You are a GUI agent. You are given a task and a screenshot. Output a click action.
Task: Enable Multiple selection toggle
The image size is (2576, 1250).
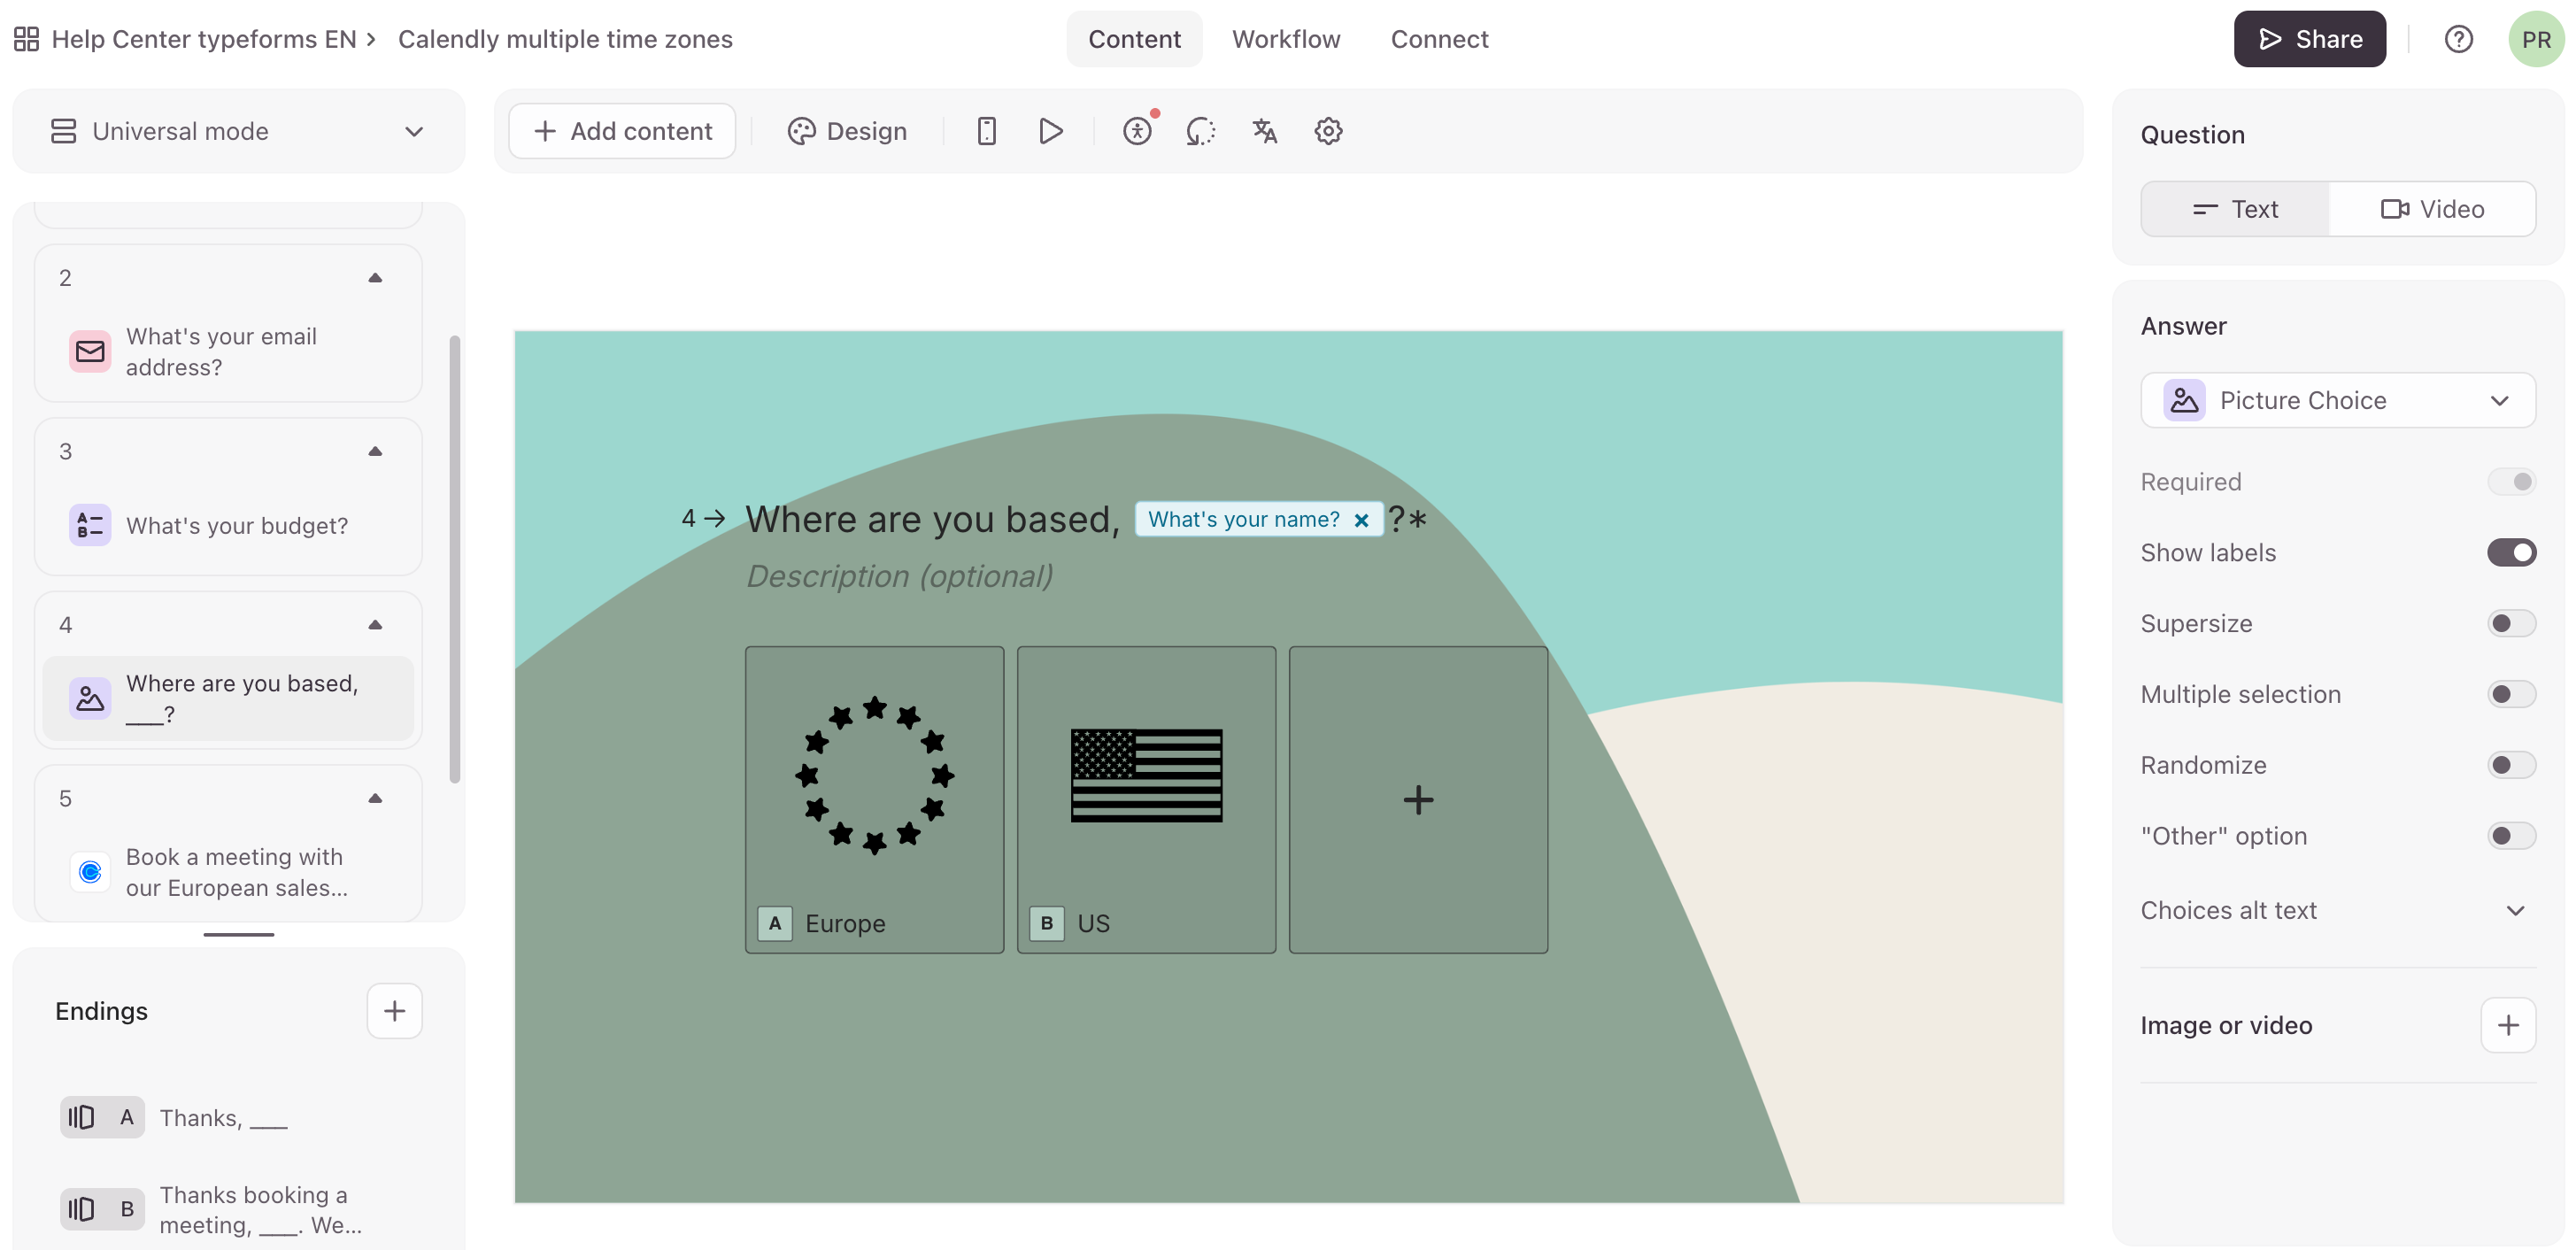pos(2511,694)
